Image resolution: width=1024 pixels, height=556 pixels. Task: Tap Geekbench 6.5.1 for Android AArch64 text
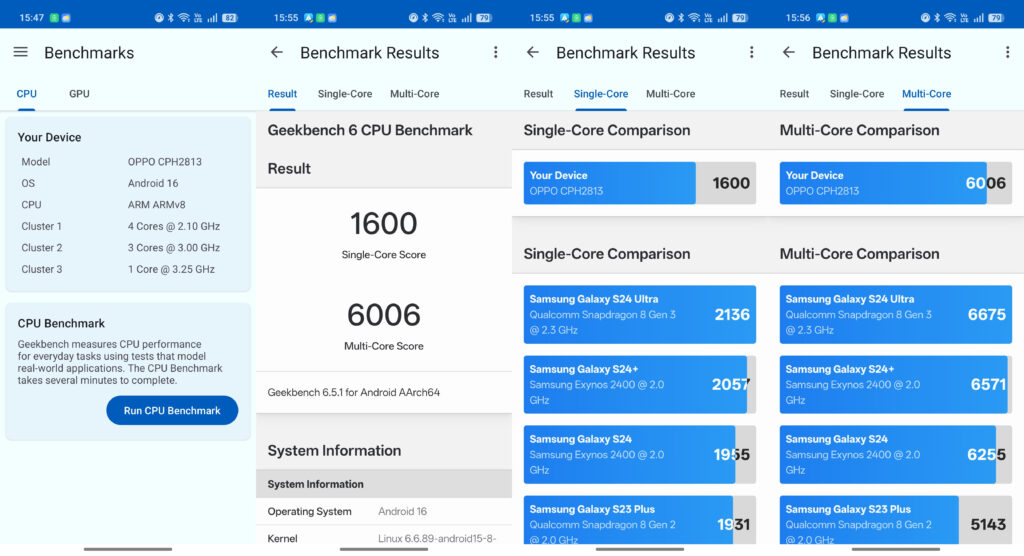pos(353,392)
